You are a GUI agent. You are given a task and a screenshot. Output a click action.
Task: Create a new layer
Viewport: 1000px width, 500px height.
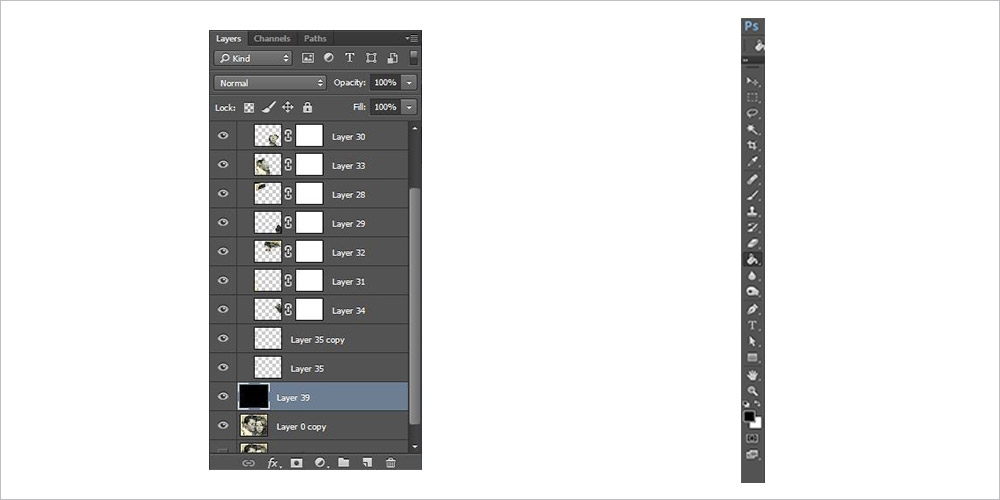(367, 462)
